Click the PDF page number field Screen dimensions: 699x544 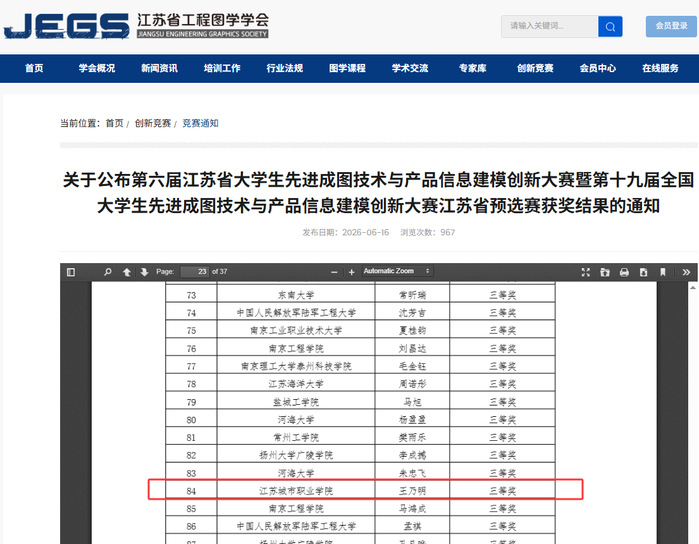pos(194,272)
